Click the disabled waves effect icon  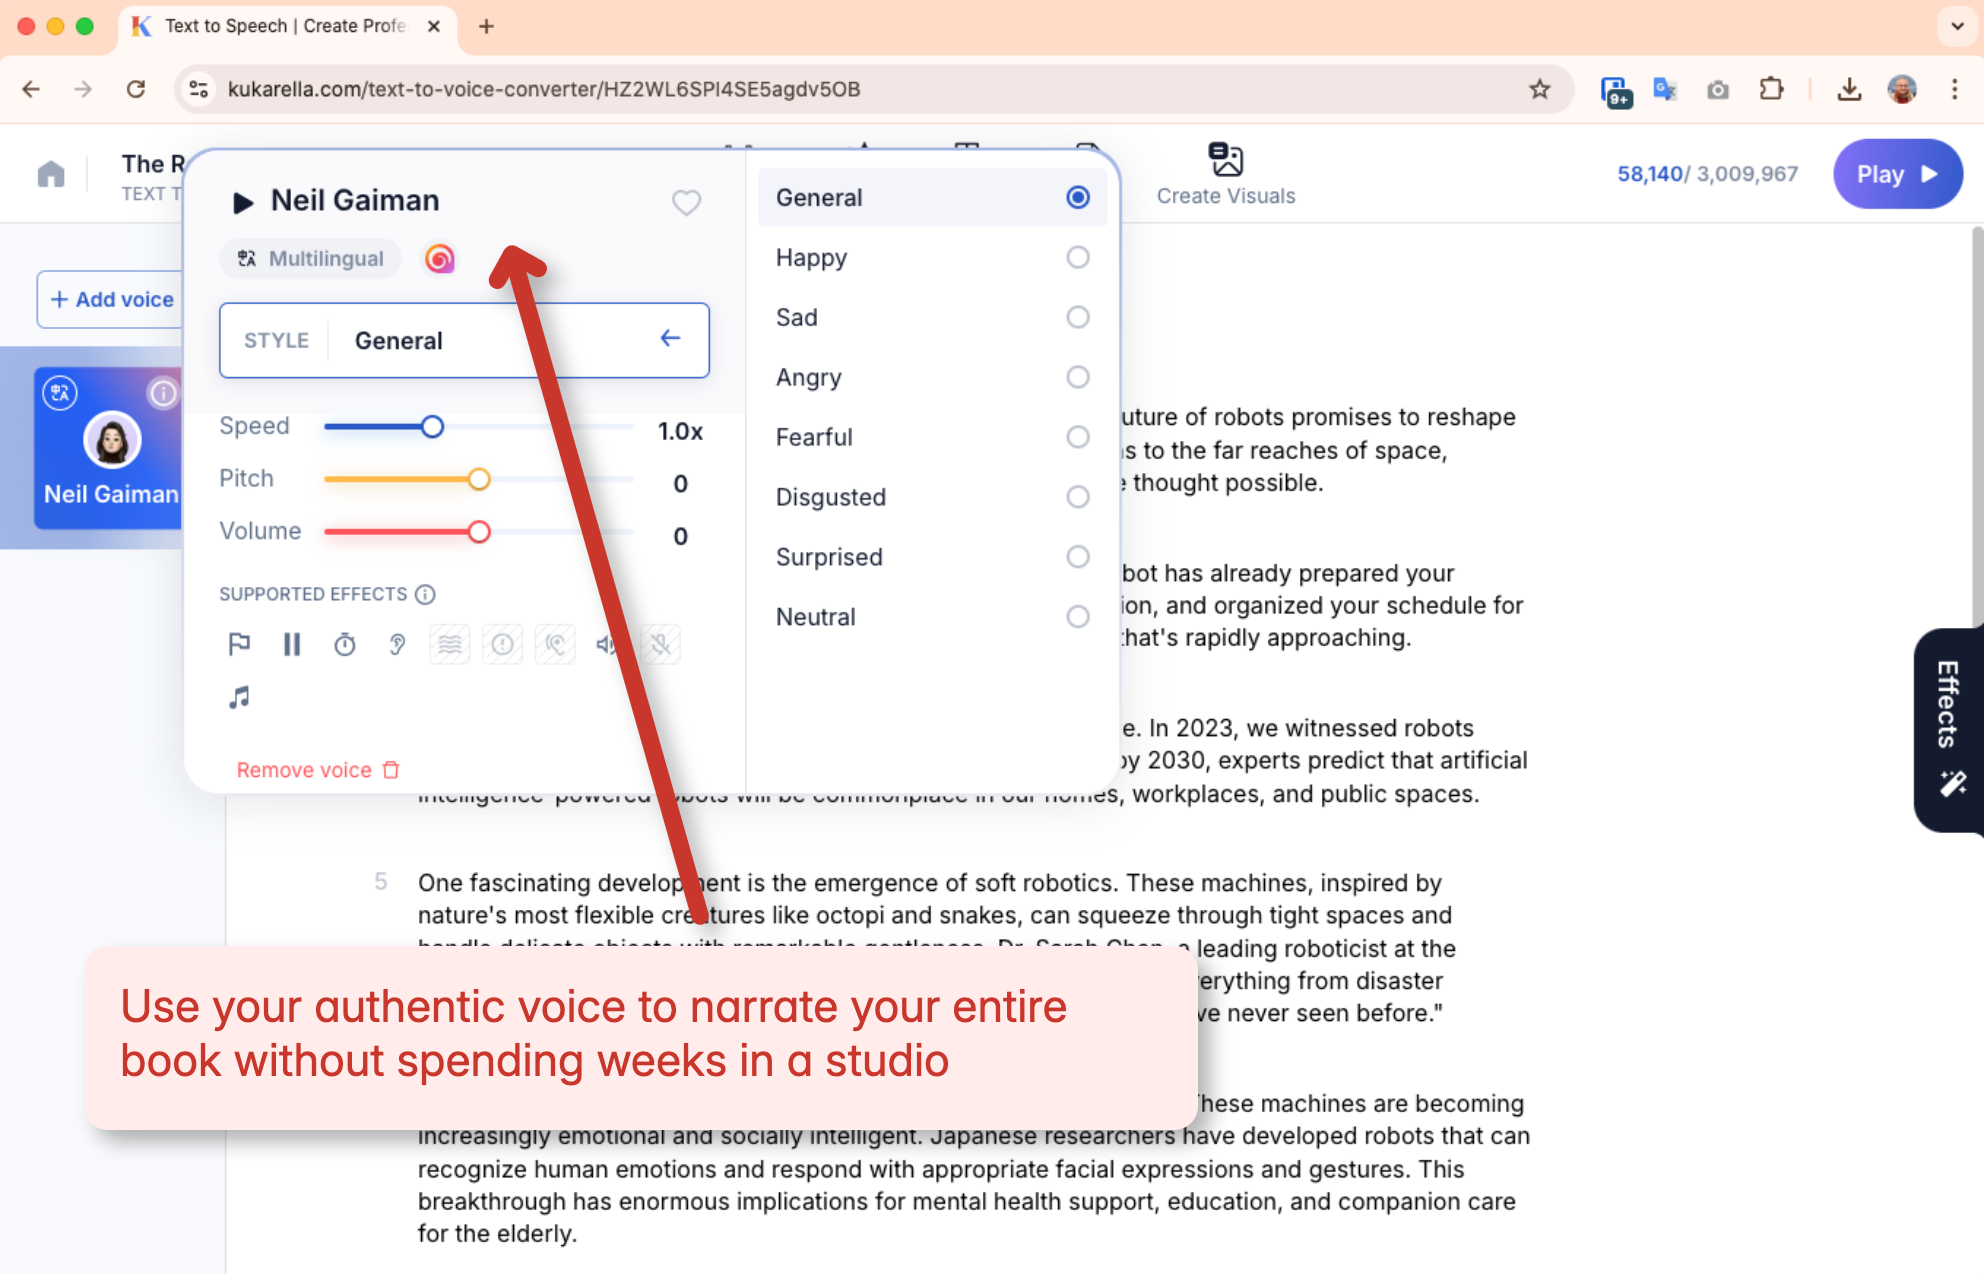click(x=450, y=645)
